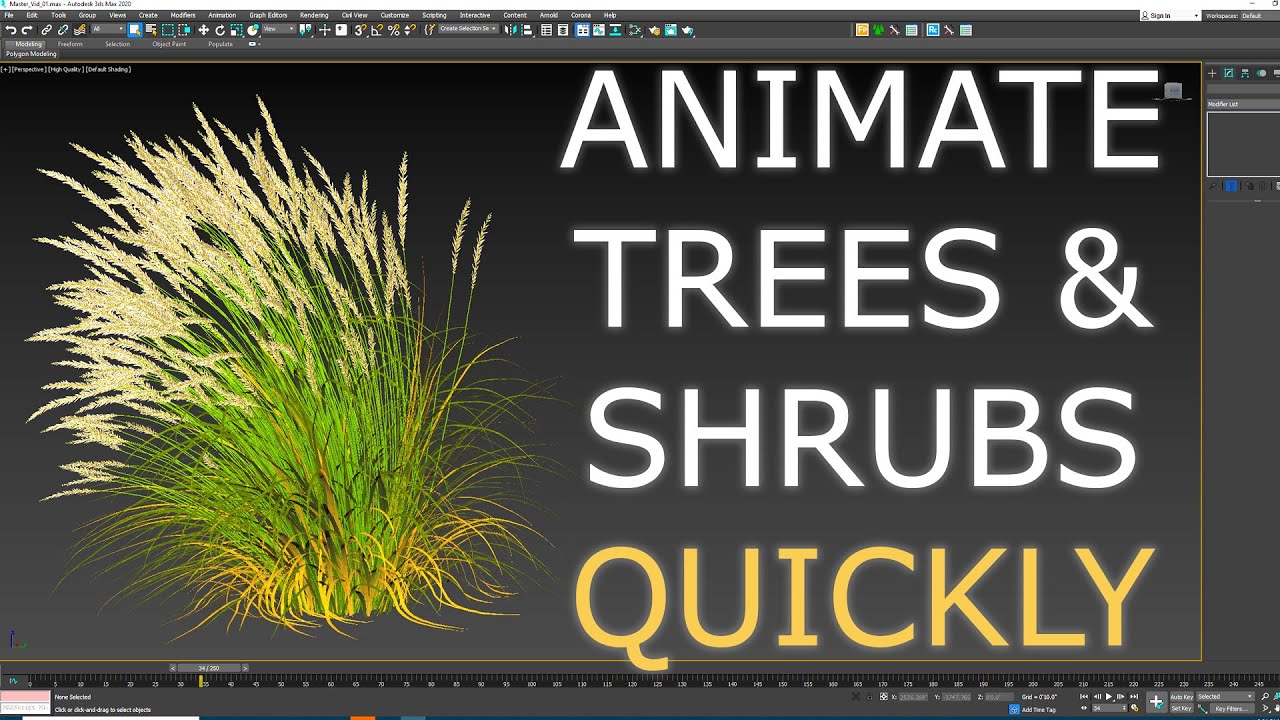Image resolution: width=1280 pixels, height=720 pixels.
Task: Click the Forest Pack Fp icon
Action: [862, 30]
